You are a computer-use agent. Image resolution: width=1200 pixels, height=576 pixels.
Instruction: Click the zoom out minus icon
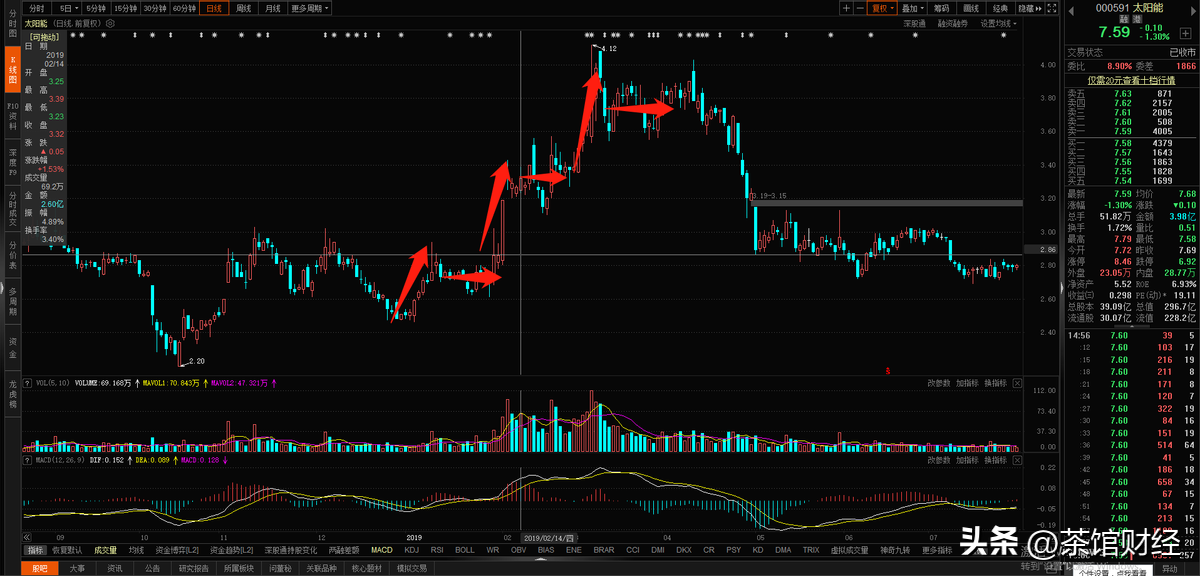[860, 8]
